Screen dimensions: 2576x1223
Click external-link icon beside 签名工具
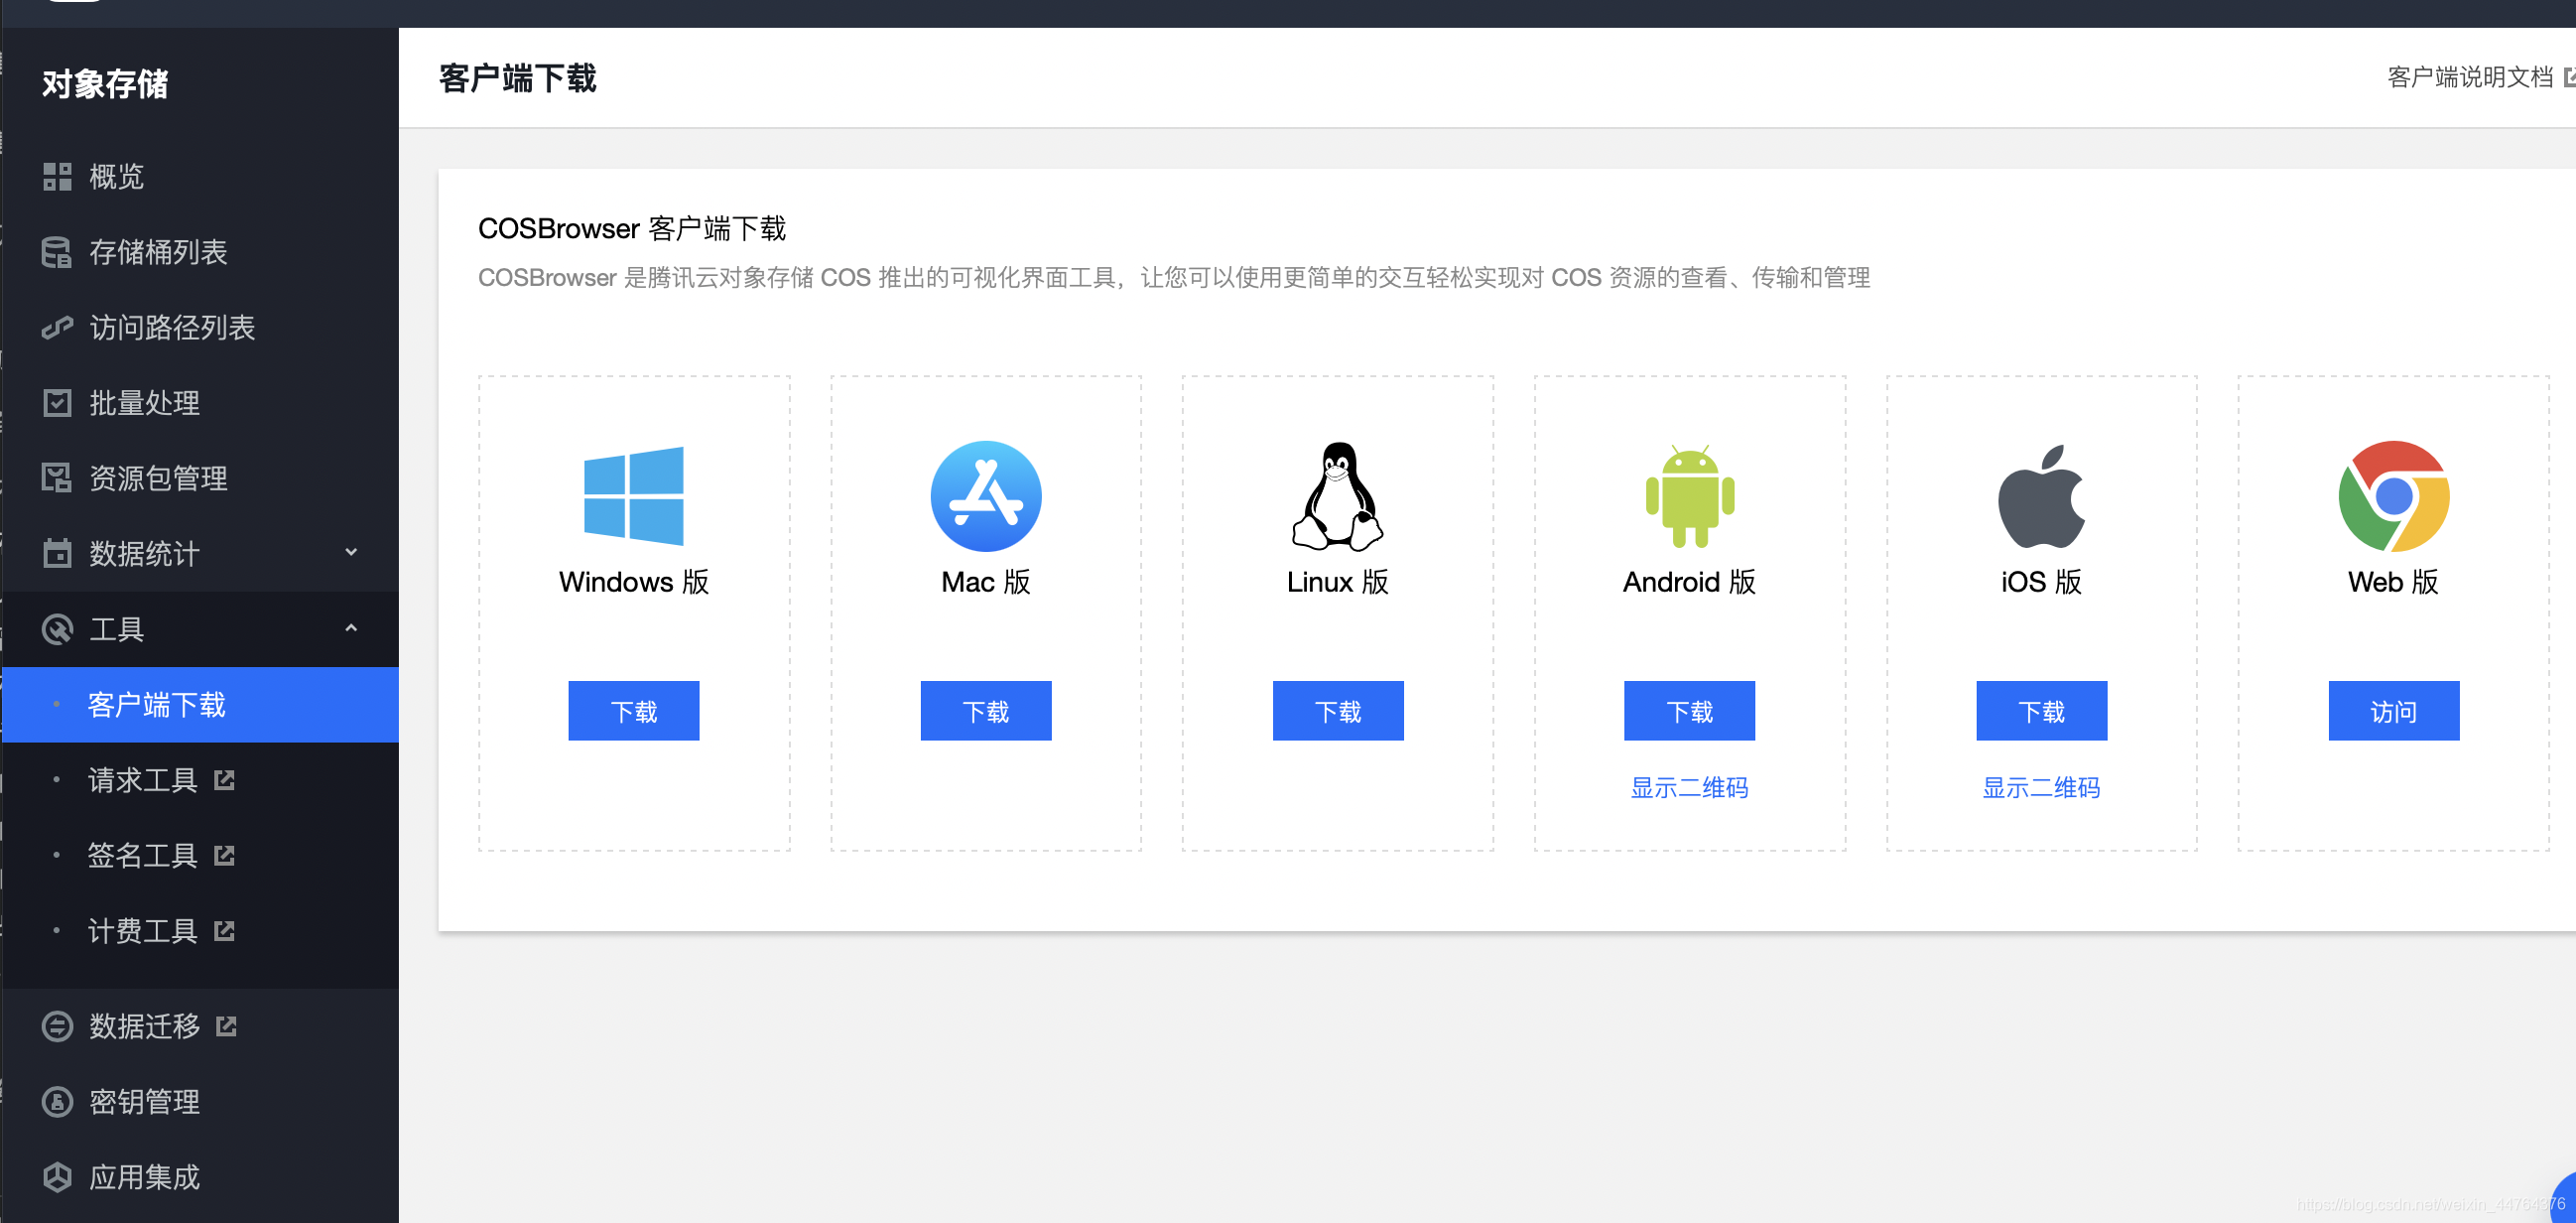pos(225,855)
